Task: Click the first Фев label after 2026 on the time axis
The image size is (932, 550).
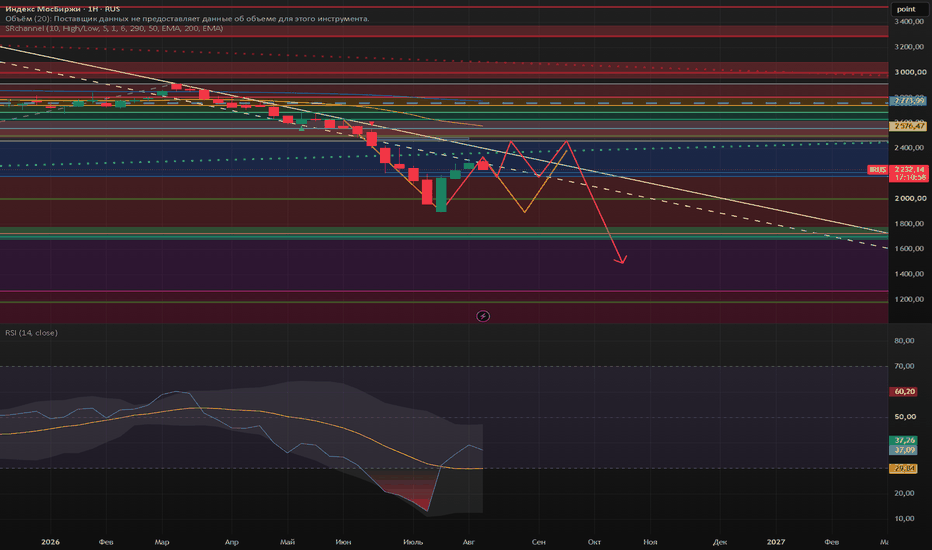Action: point(106,542)
